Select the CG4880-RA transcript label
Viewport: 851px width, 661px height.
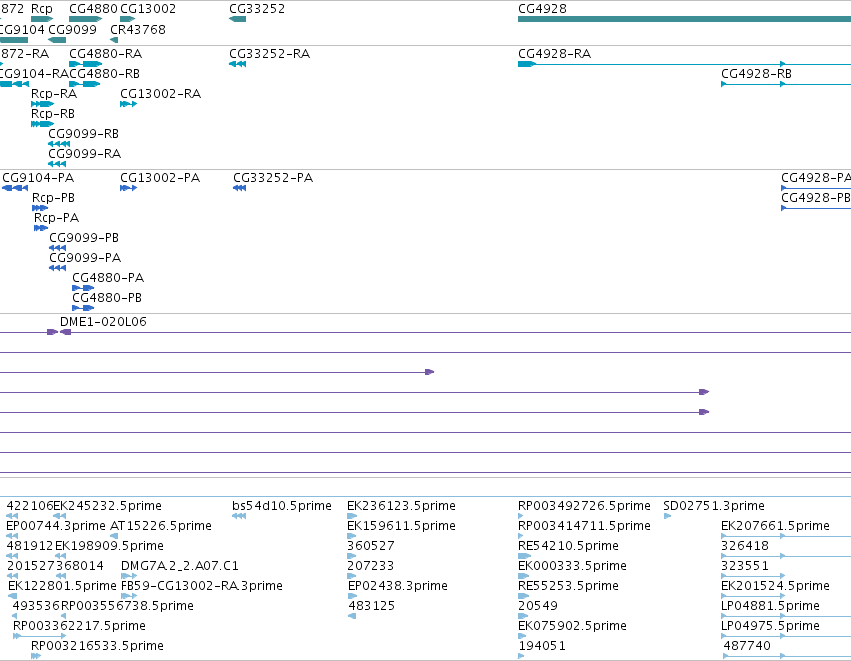tap(105, 54)
